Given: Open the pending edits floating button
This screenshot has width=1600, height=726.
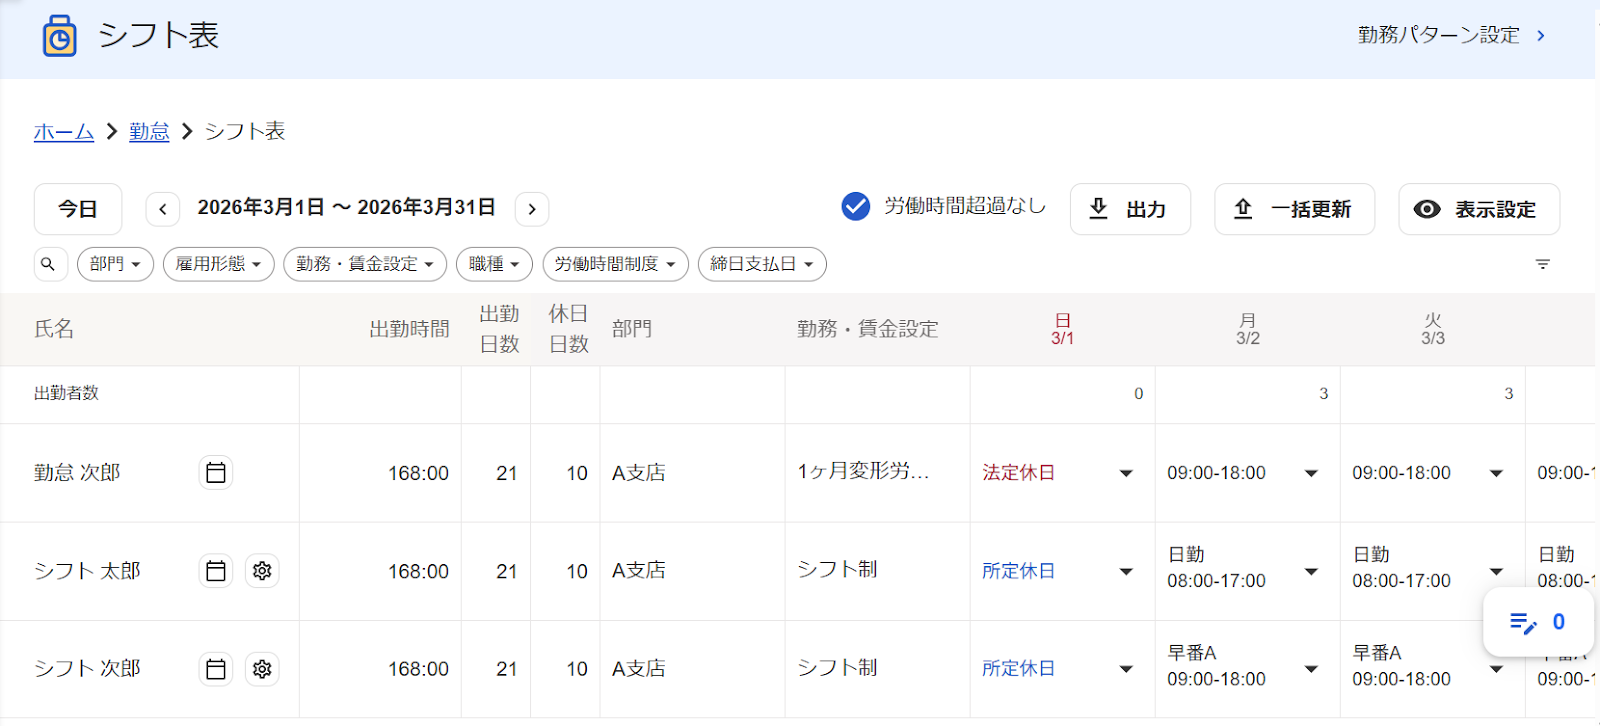Looking at the screenshot, I should click(x=1537, y=622).
